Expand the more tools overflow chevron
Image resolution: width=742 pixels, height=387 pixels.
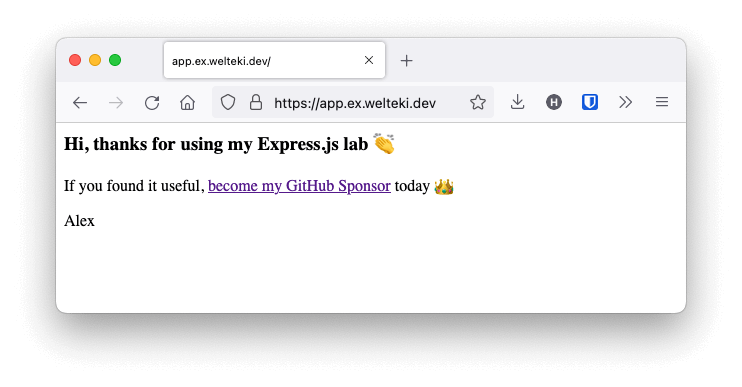click(x=626, y=102)
